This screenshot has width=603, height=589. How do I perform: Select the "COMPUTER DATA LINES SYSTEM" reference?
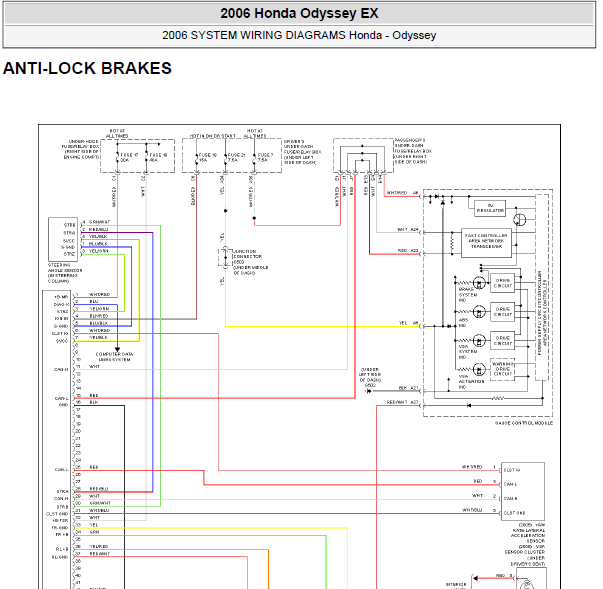114,357
